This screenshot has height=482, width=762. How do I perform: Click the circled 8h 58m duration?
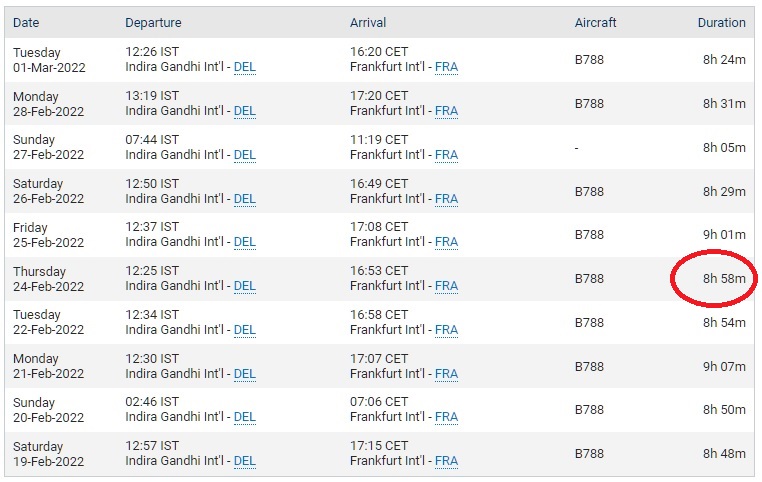click(724, 279)
